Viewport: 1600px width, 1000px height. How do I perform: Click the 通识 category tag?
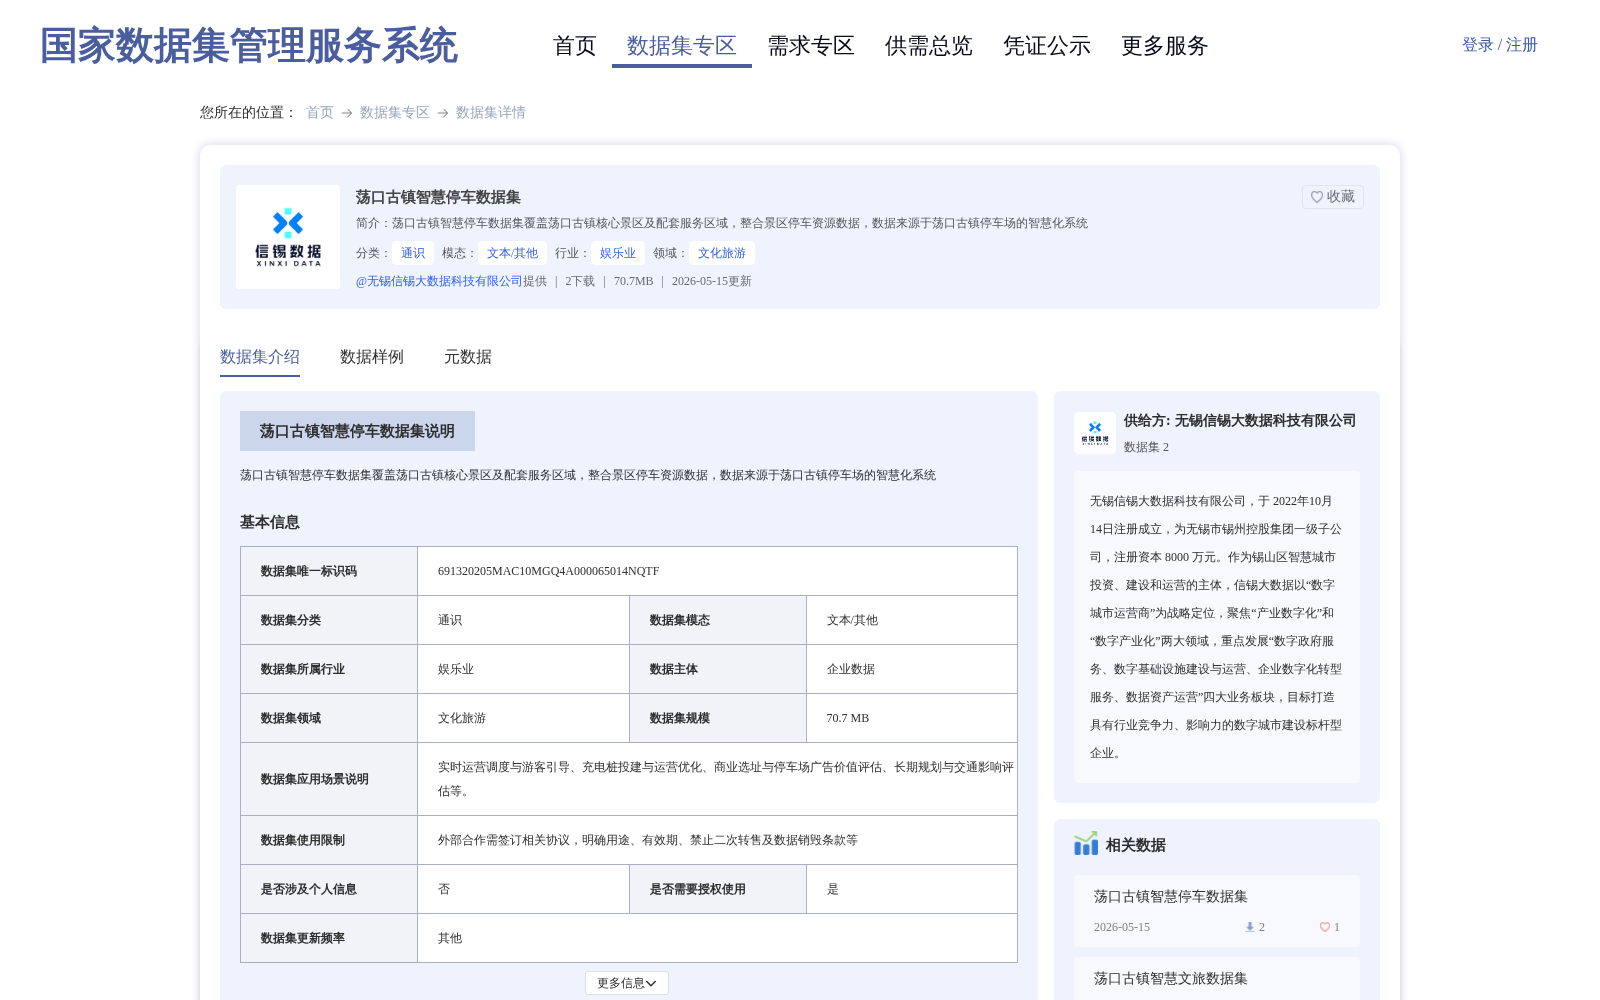pos(413,253)
